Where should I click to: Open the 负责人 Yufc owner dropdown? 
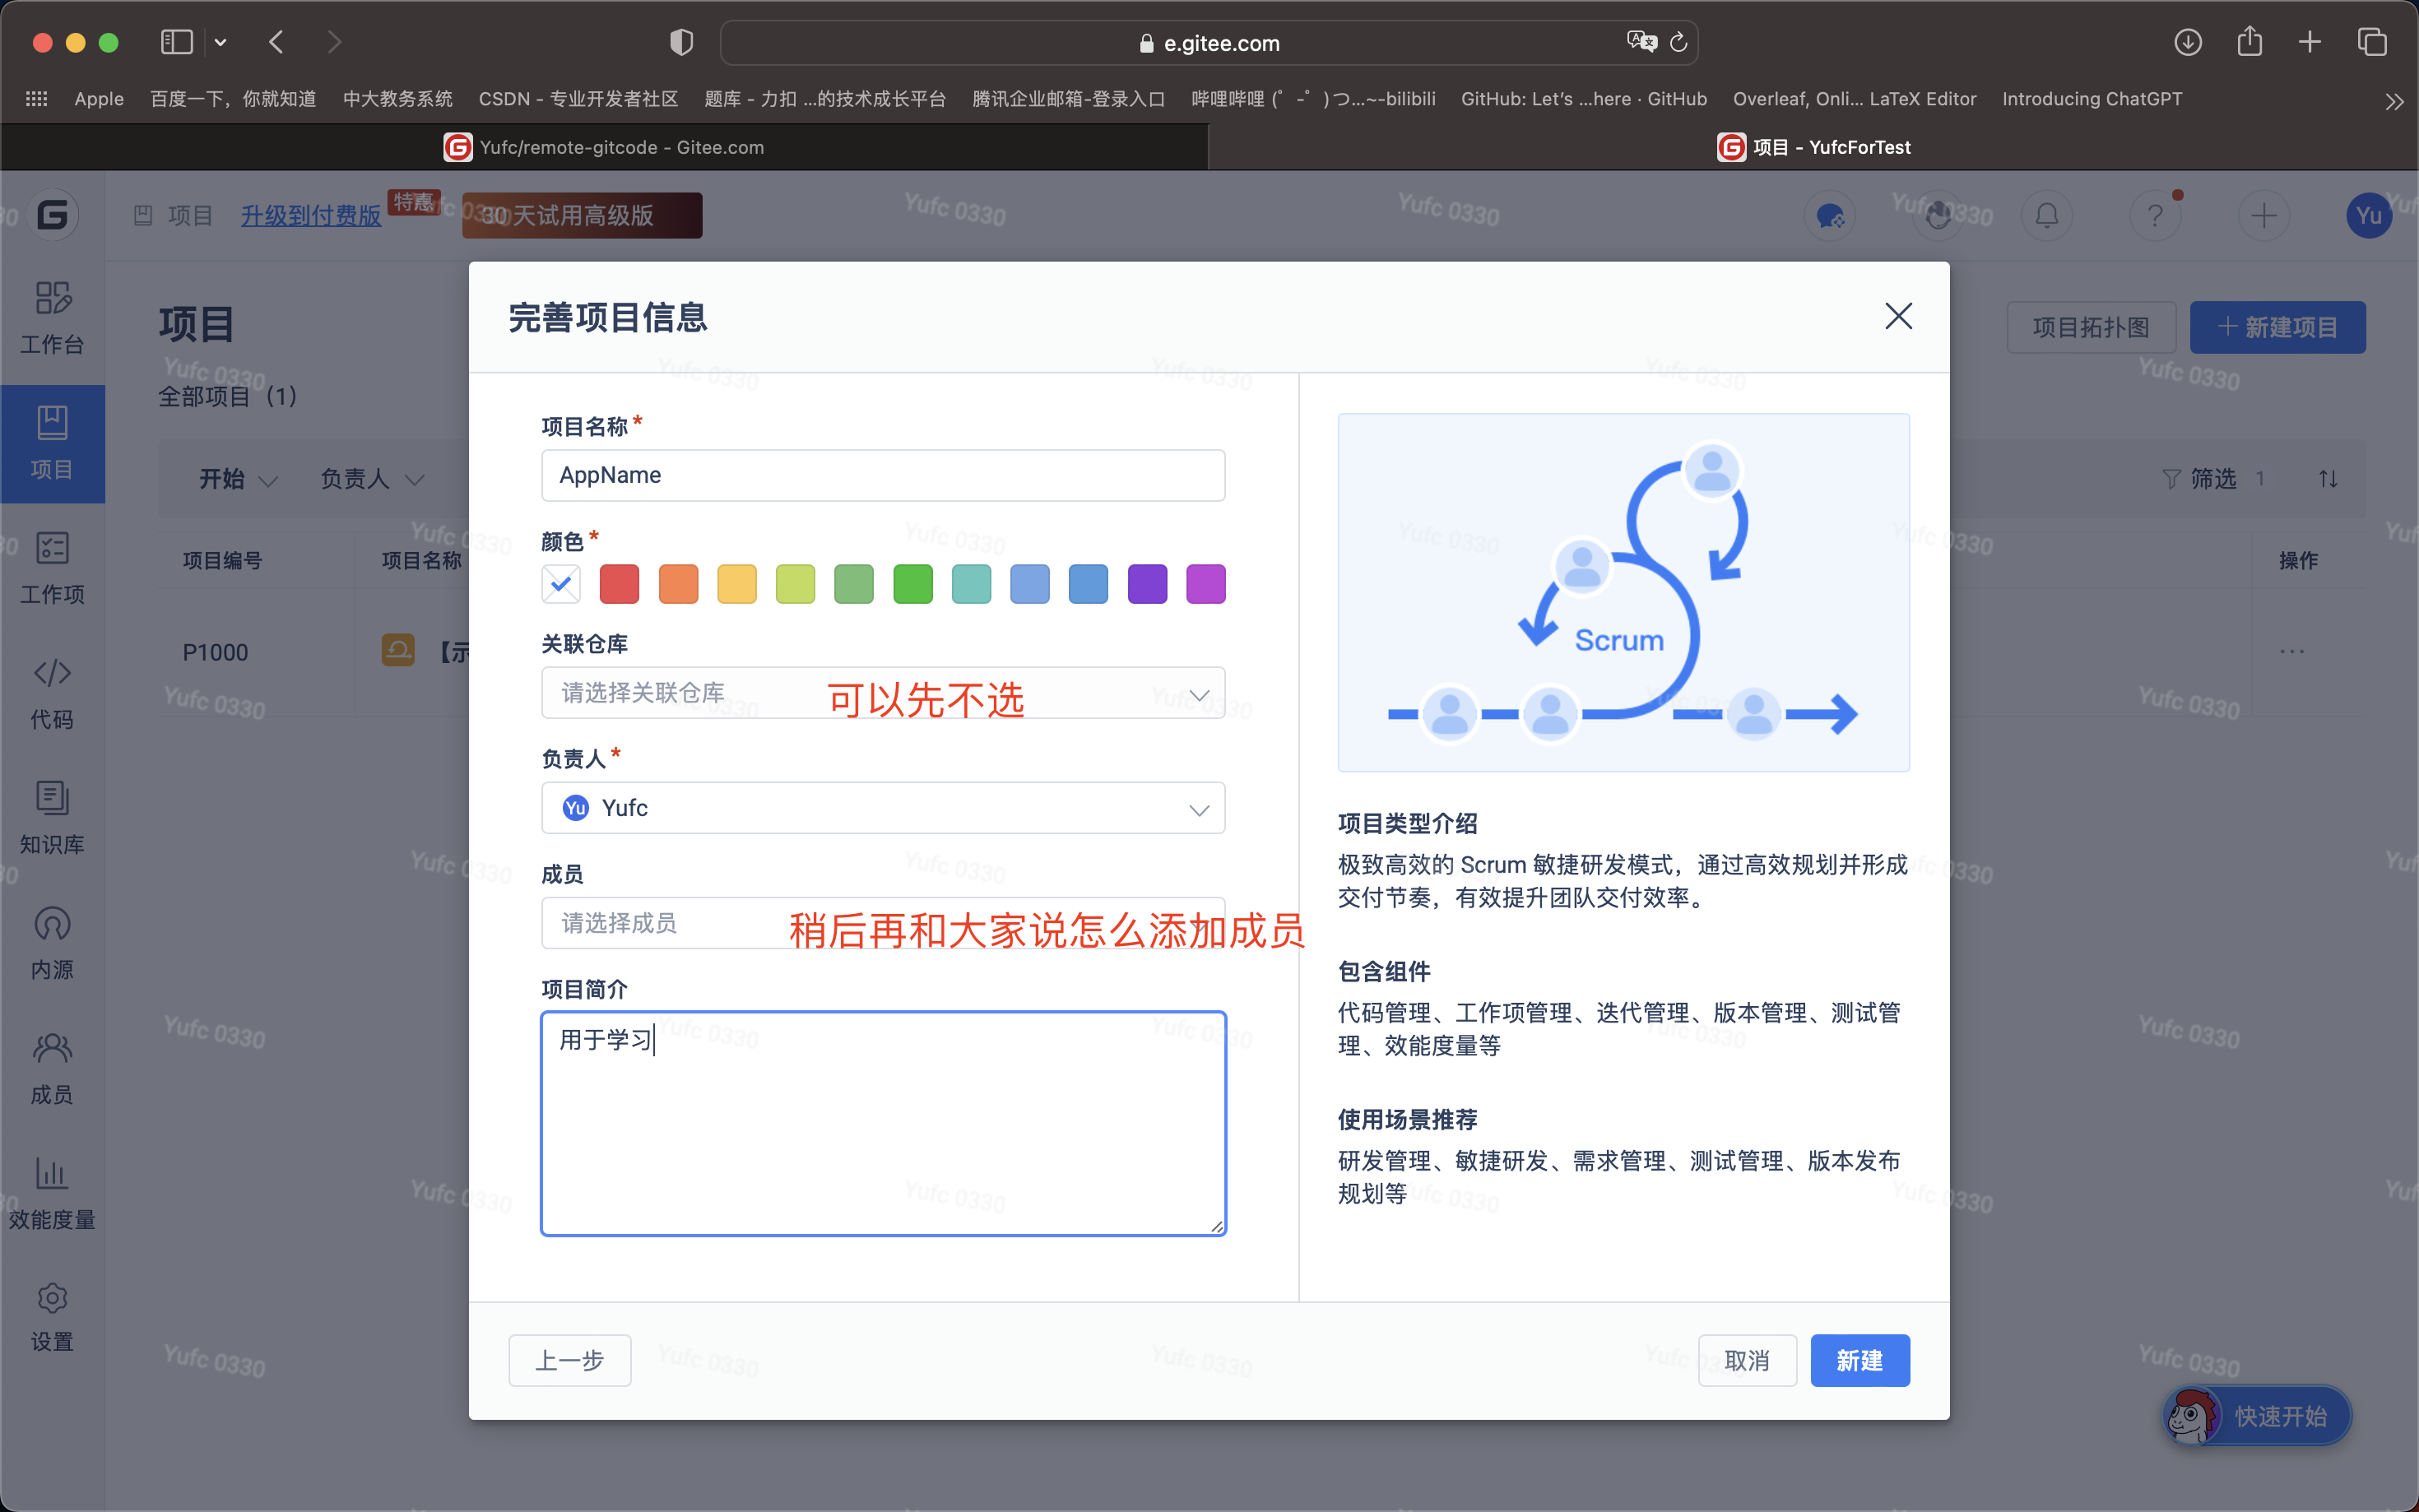(882, 808)
